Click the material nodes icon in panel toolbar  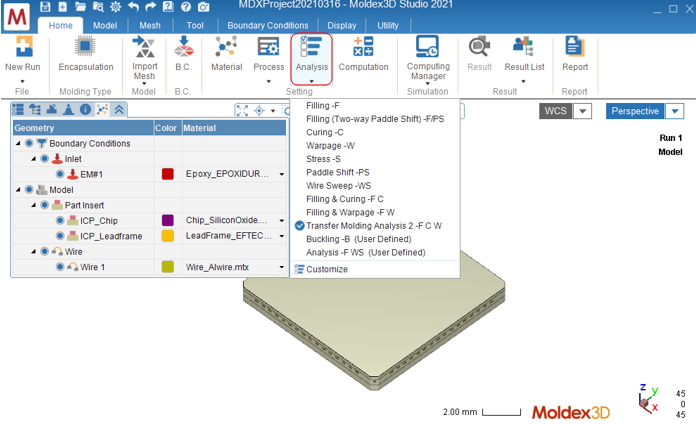click(x=102, y=109)
